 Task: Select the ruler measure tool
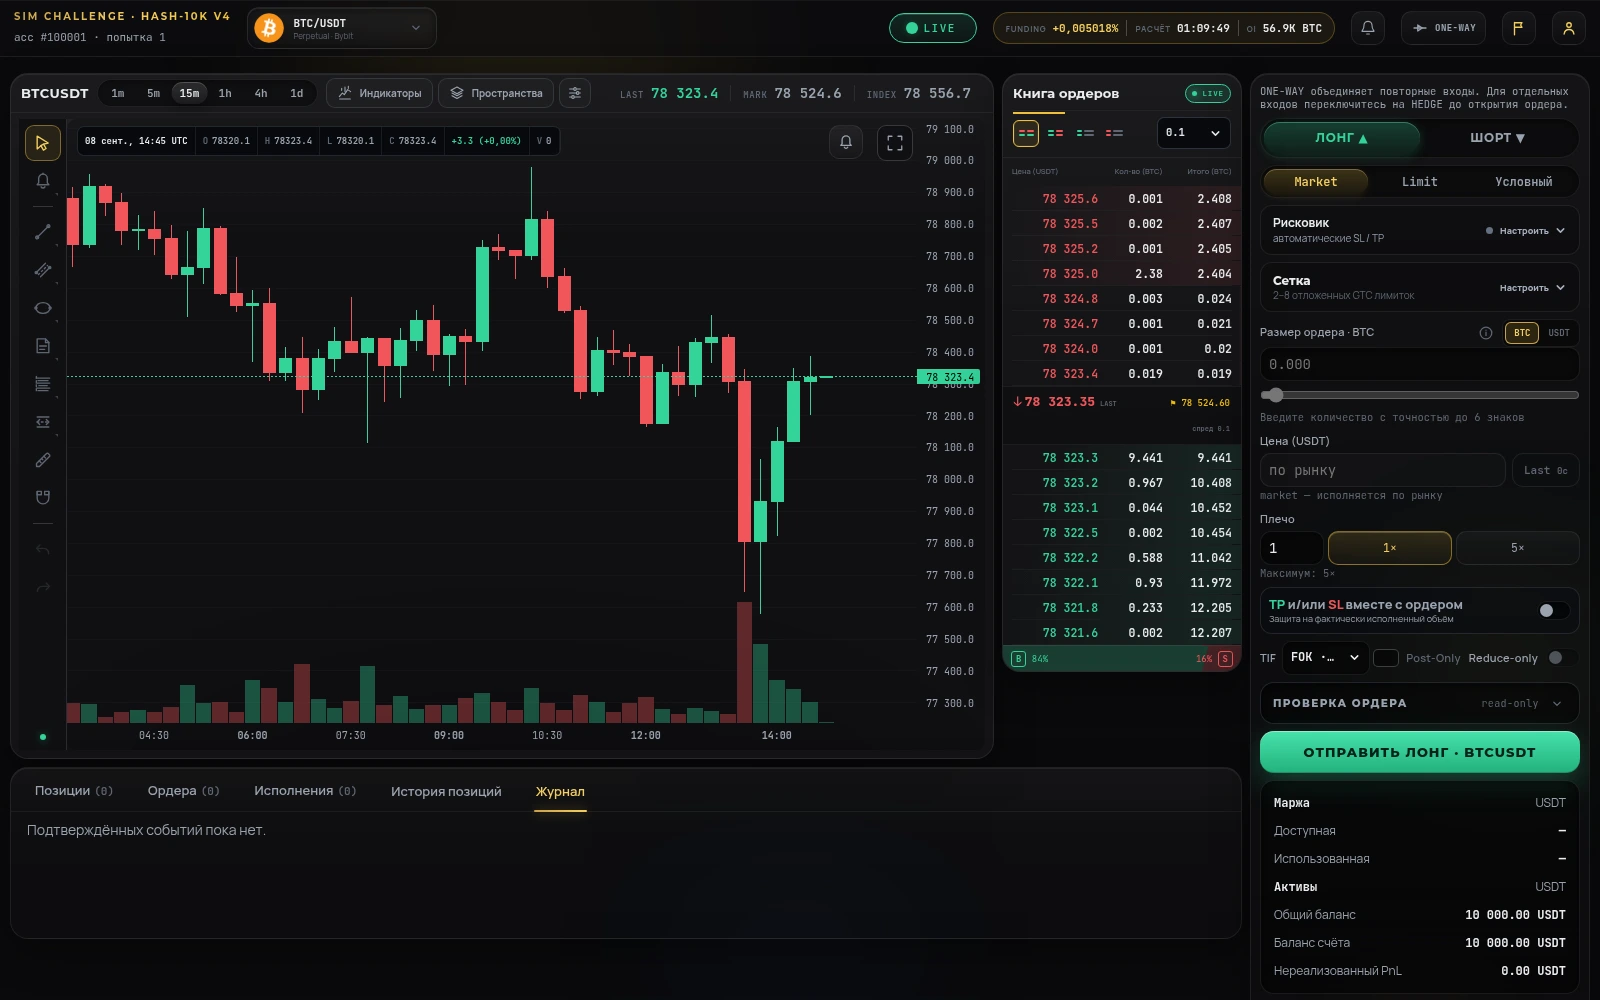point(42,460)
